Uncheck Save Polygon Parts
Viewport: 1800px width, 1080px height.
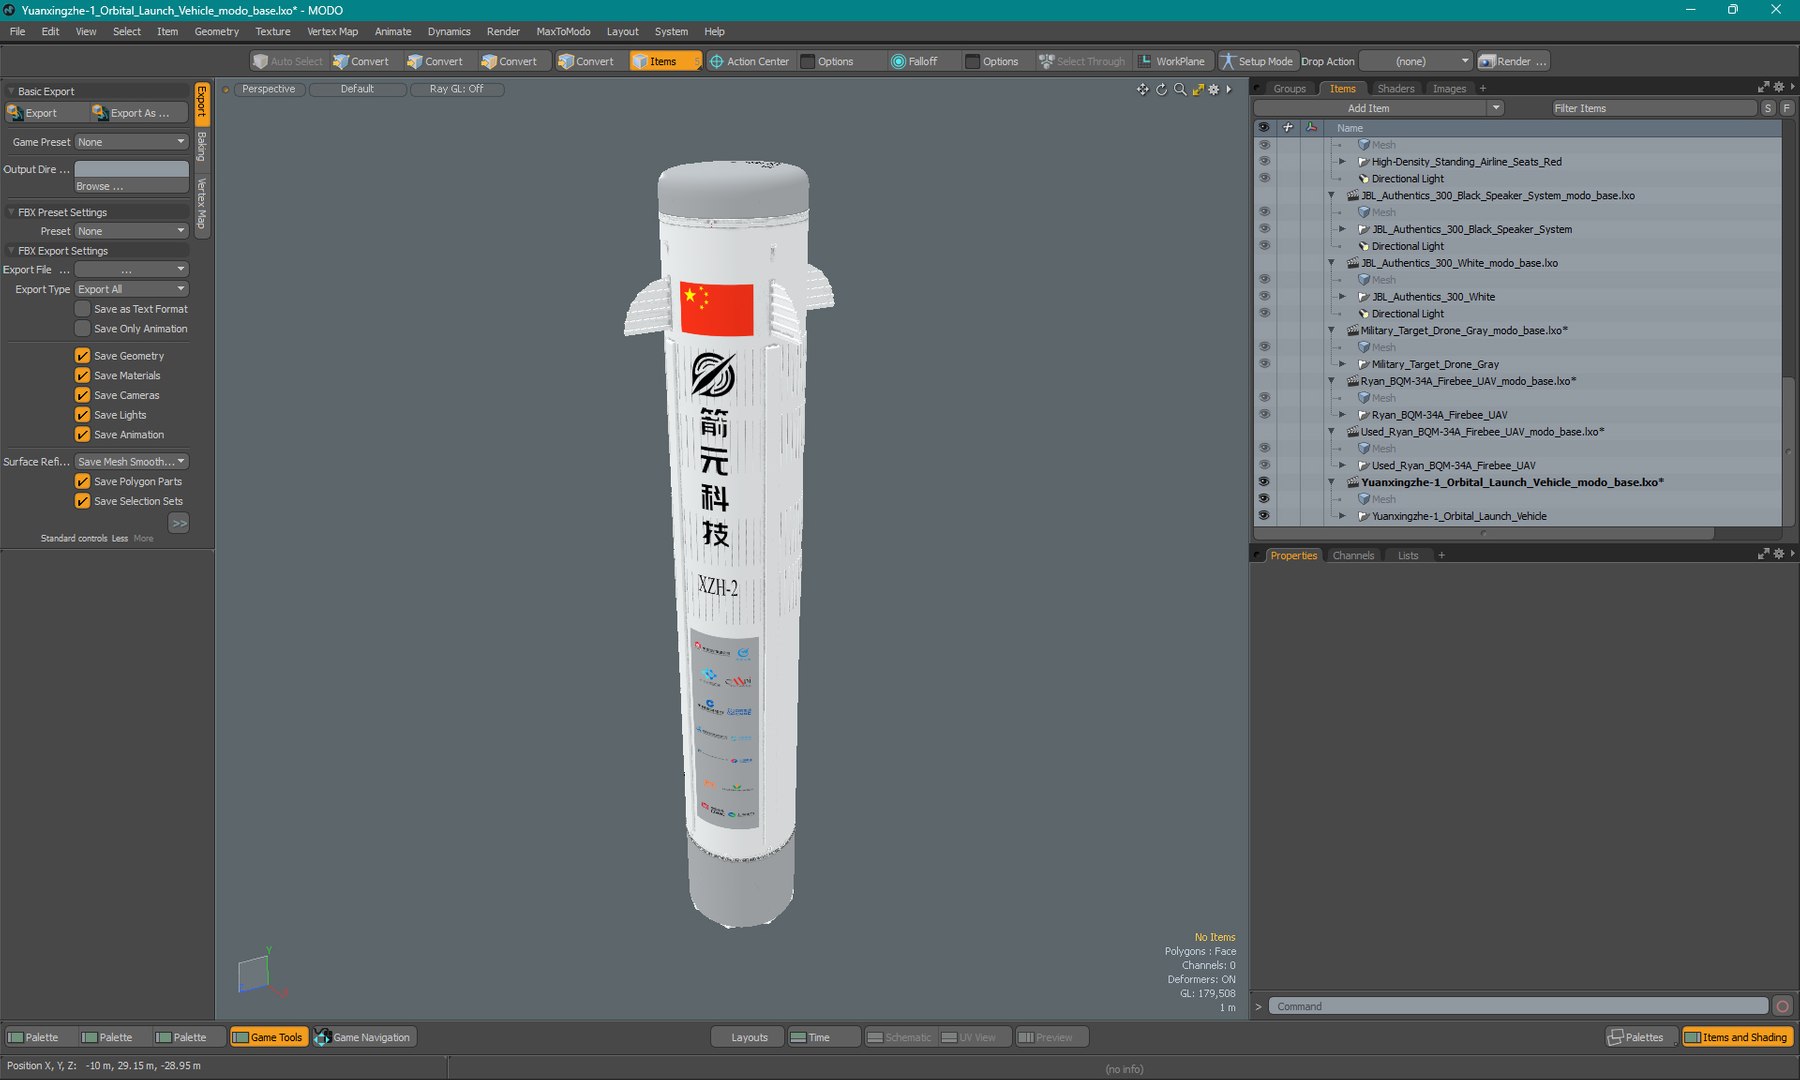[x=83, y=482]
